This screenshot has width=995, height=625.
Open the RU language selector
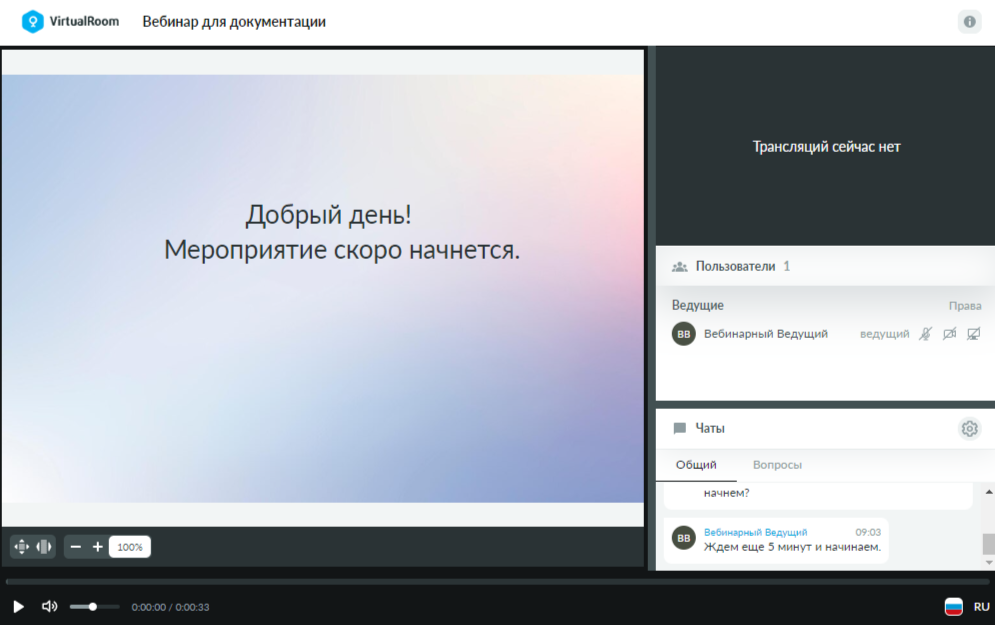point(981,607)
